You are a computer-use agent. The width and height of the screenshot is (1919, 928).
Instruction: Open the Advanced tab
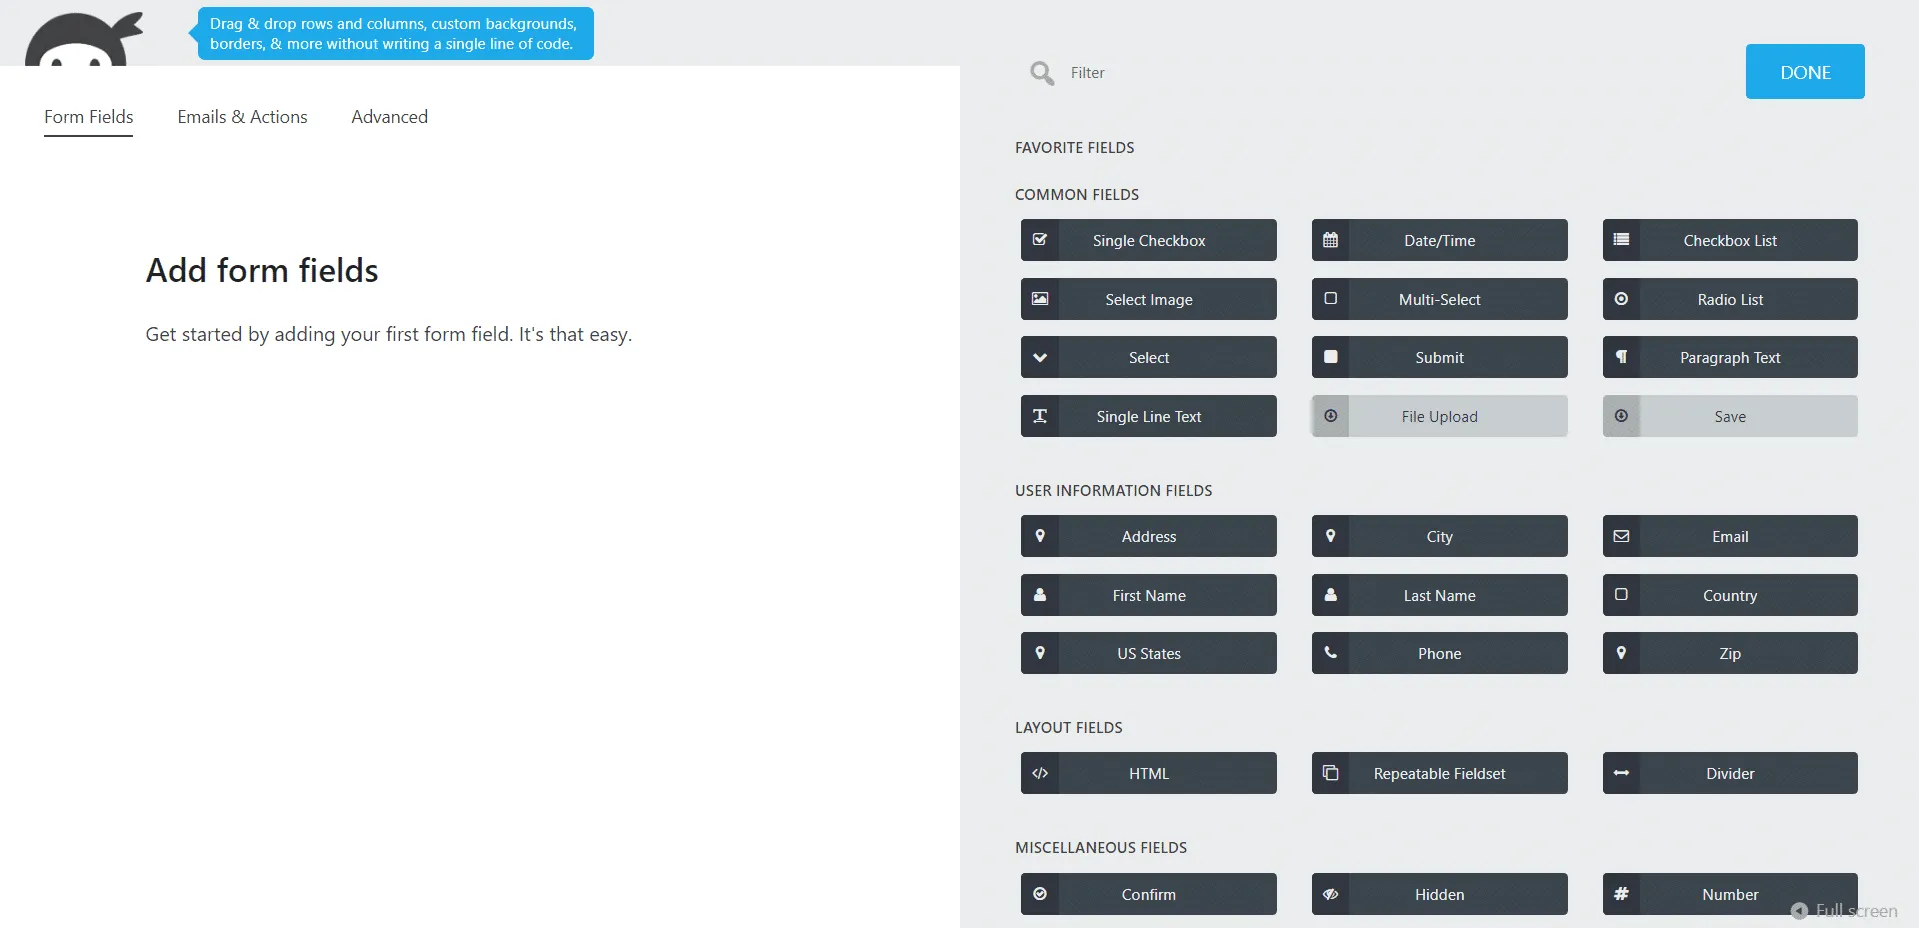(389, 116)
